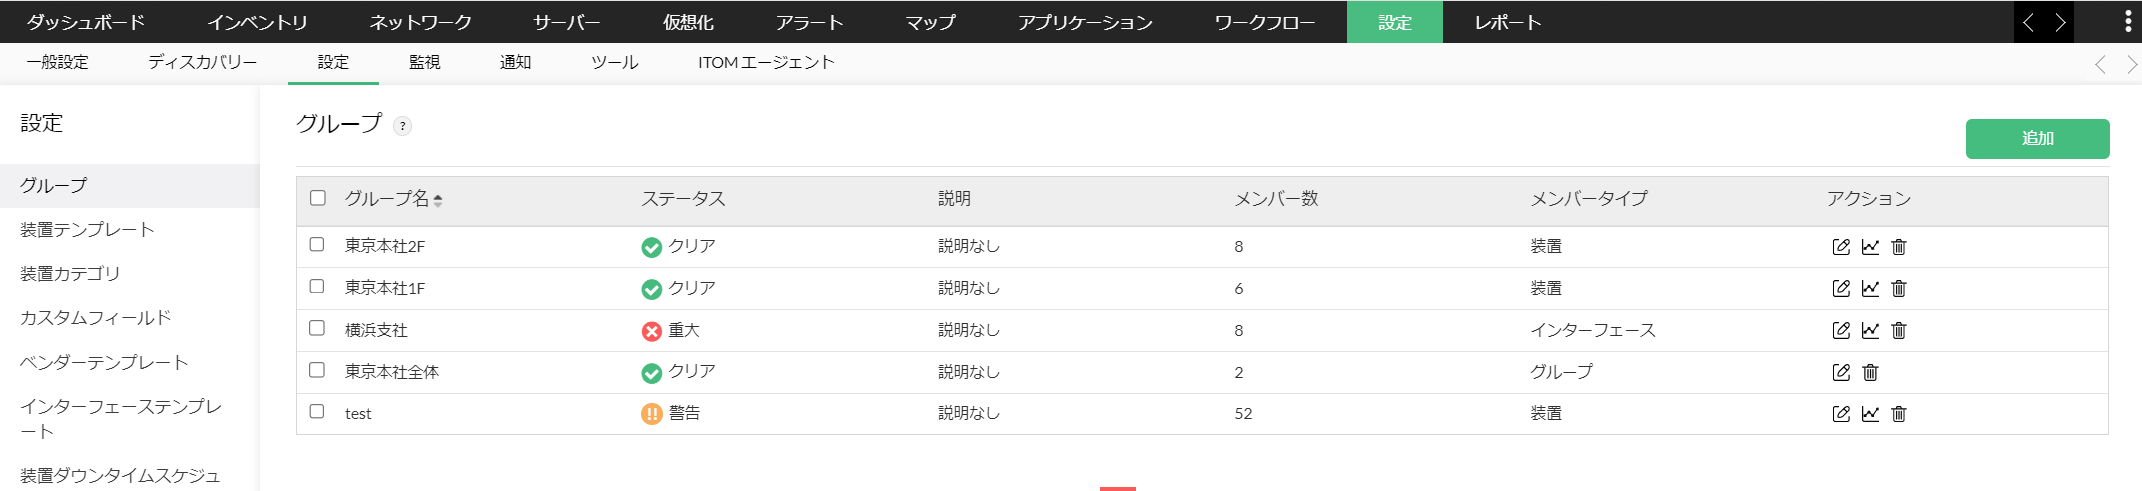
Task: Check the 東京本社2F row checkbox
Action: coord(317,245)
